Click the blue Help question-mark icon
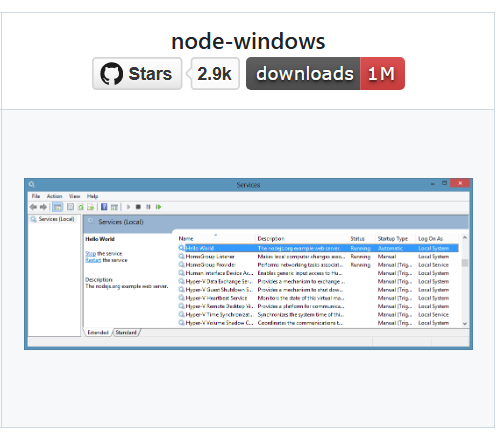Viewport: 504px width, 444px height. (x=104, y=207)
